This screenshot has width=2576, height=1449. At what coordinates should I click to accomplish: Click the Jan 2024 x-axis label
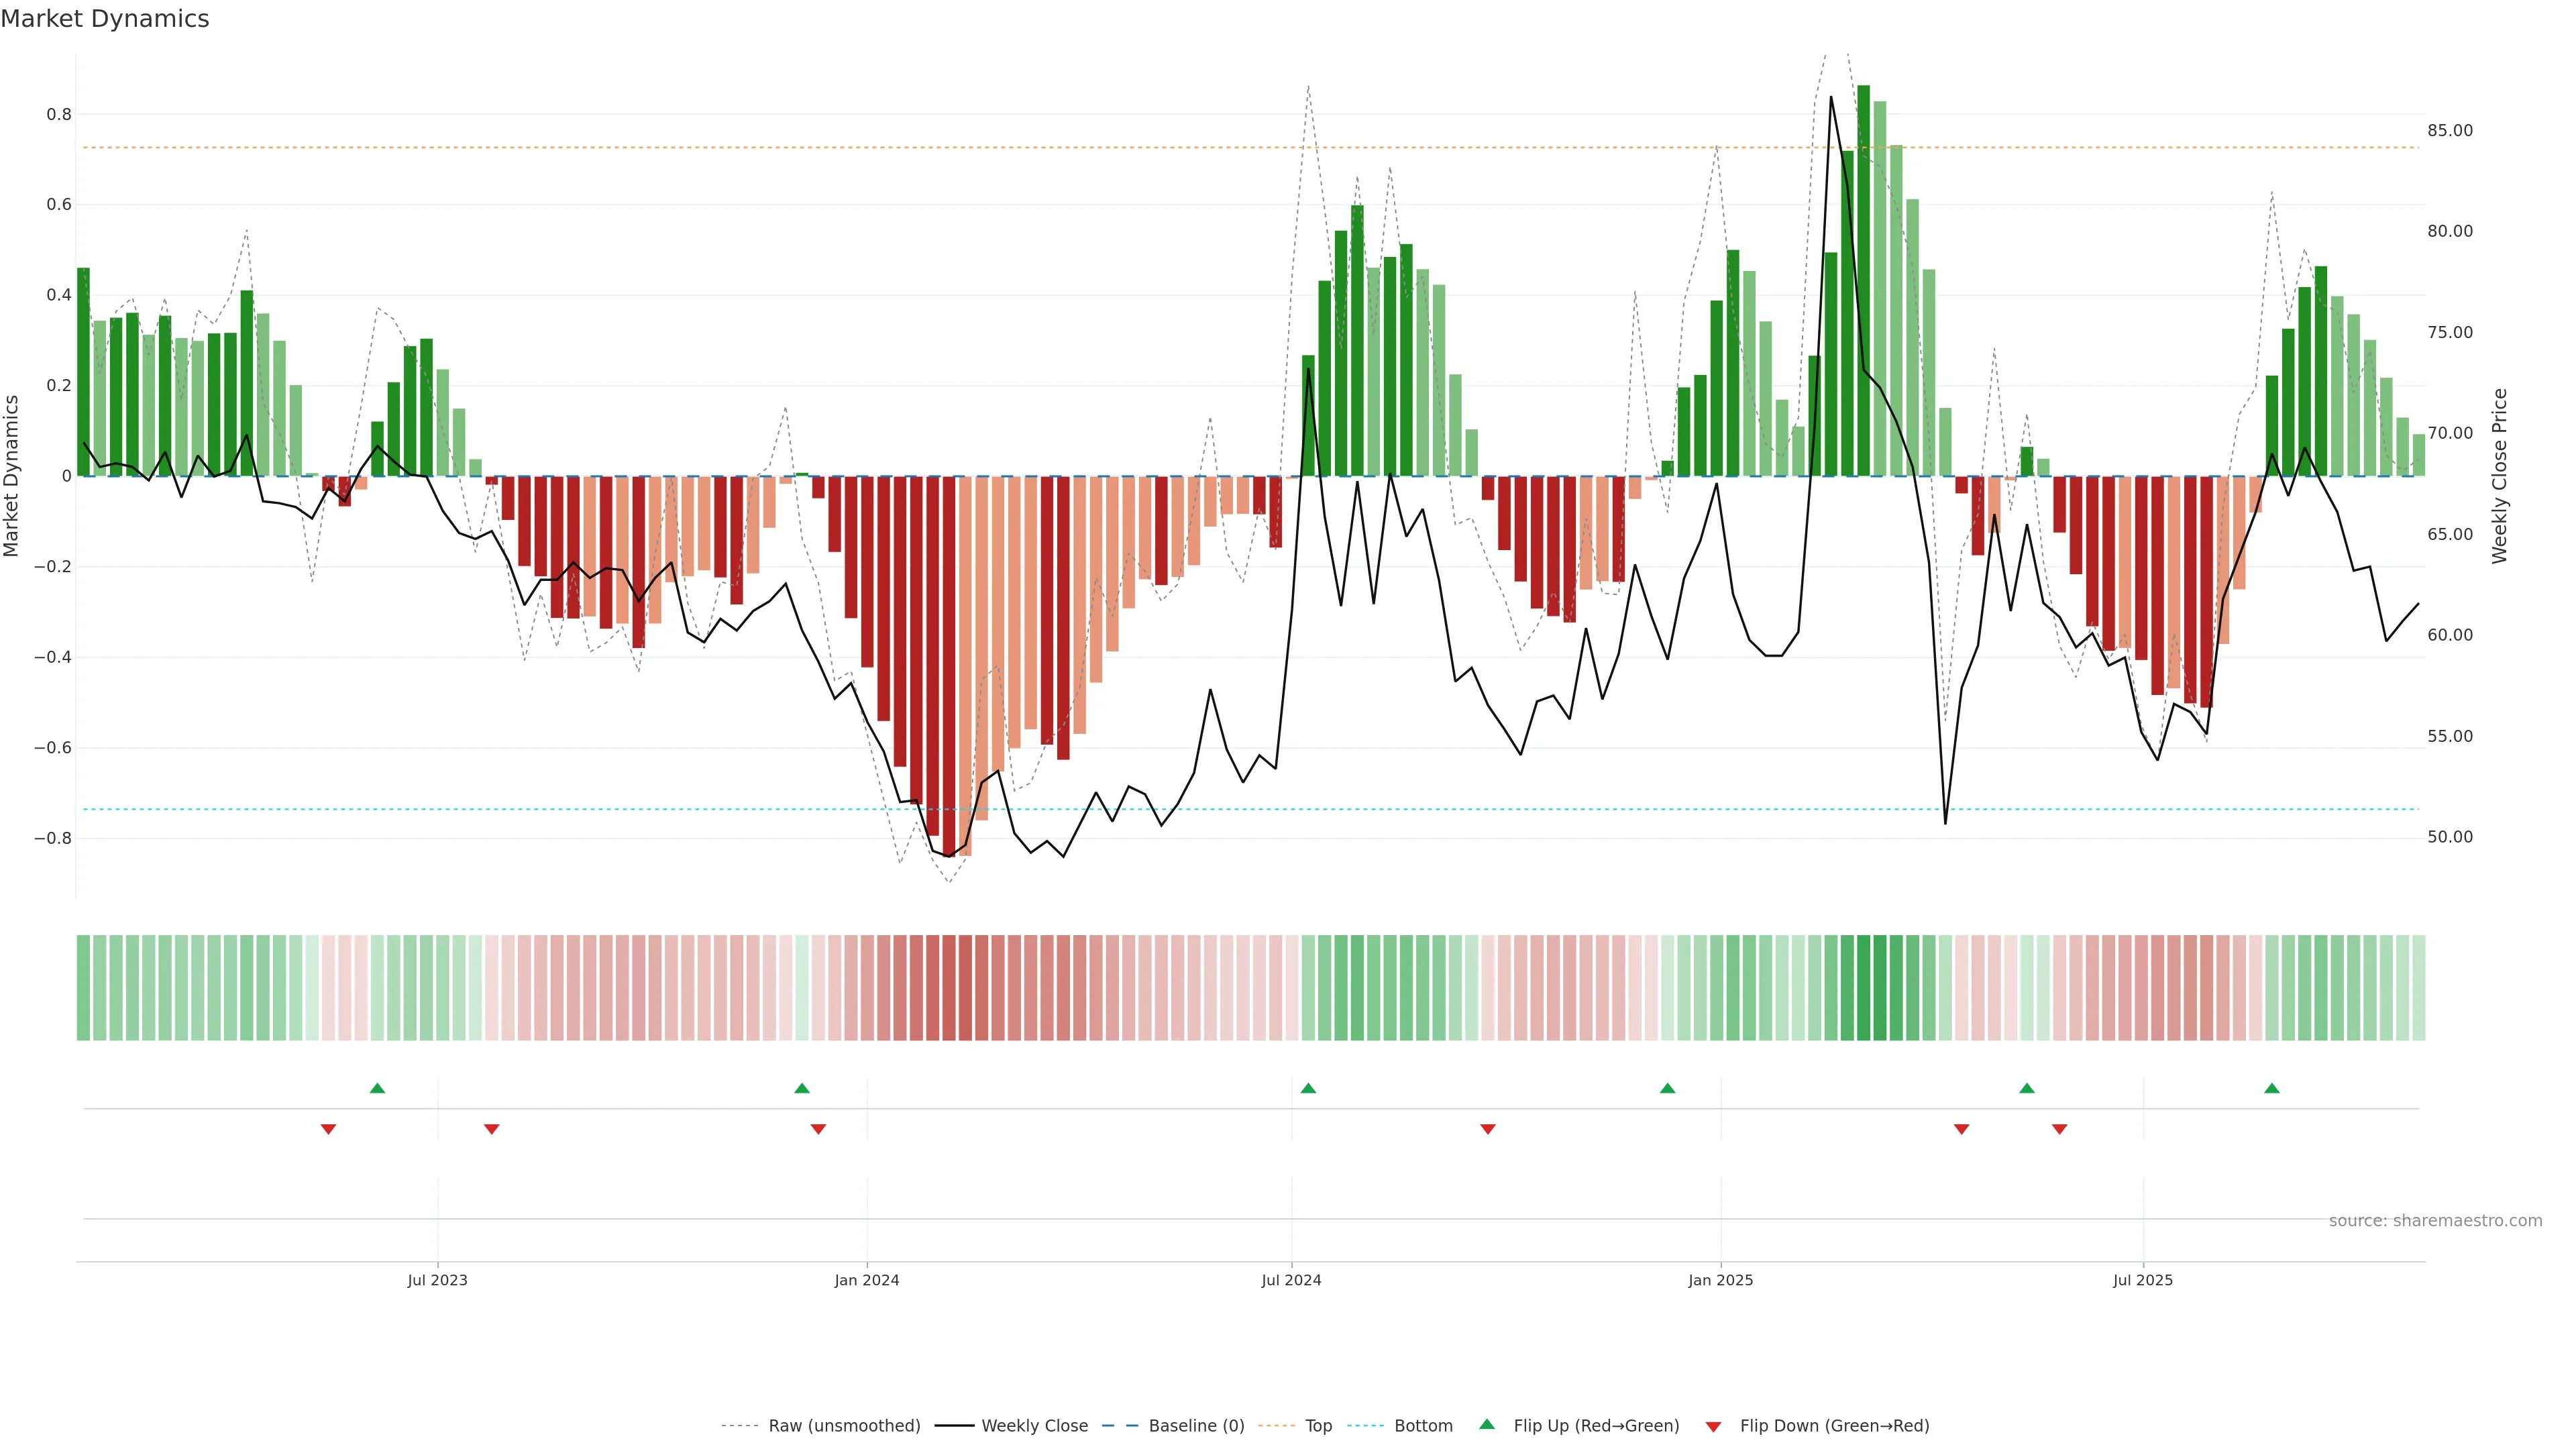pos(867,1280)
